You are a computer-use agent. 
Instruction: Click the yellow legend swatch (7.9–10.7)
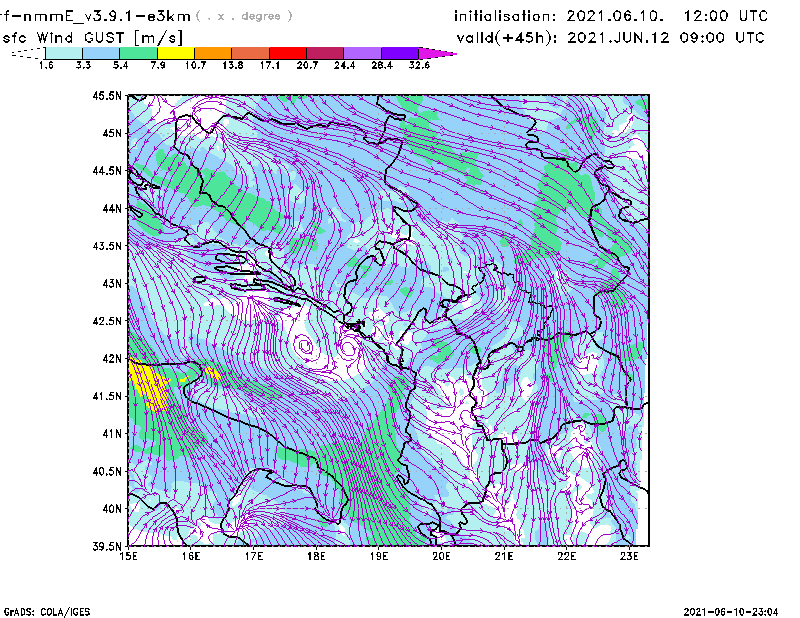tap(176, 53)
